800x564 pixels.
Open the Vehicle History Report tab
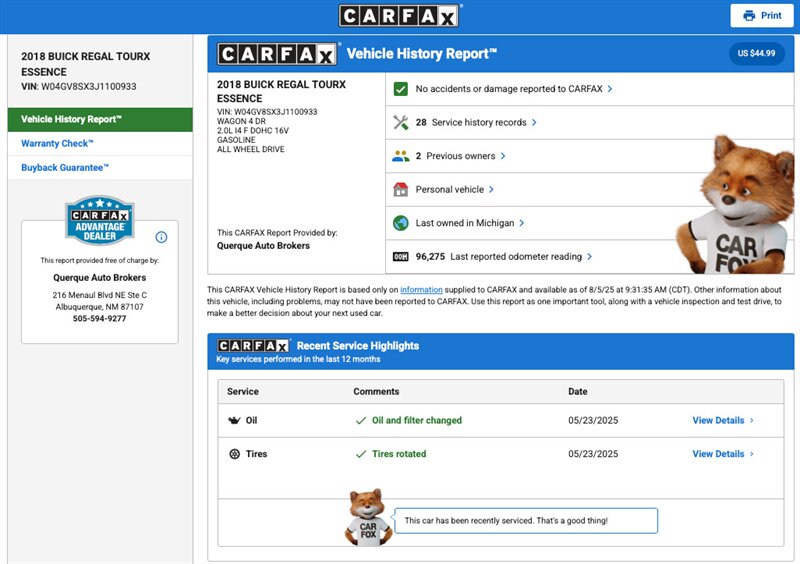coord(100,119)
